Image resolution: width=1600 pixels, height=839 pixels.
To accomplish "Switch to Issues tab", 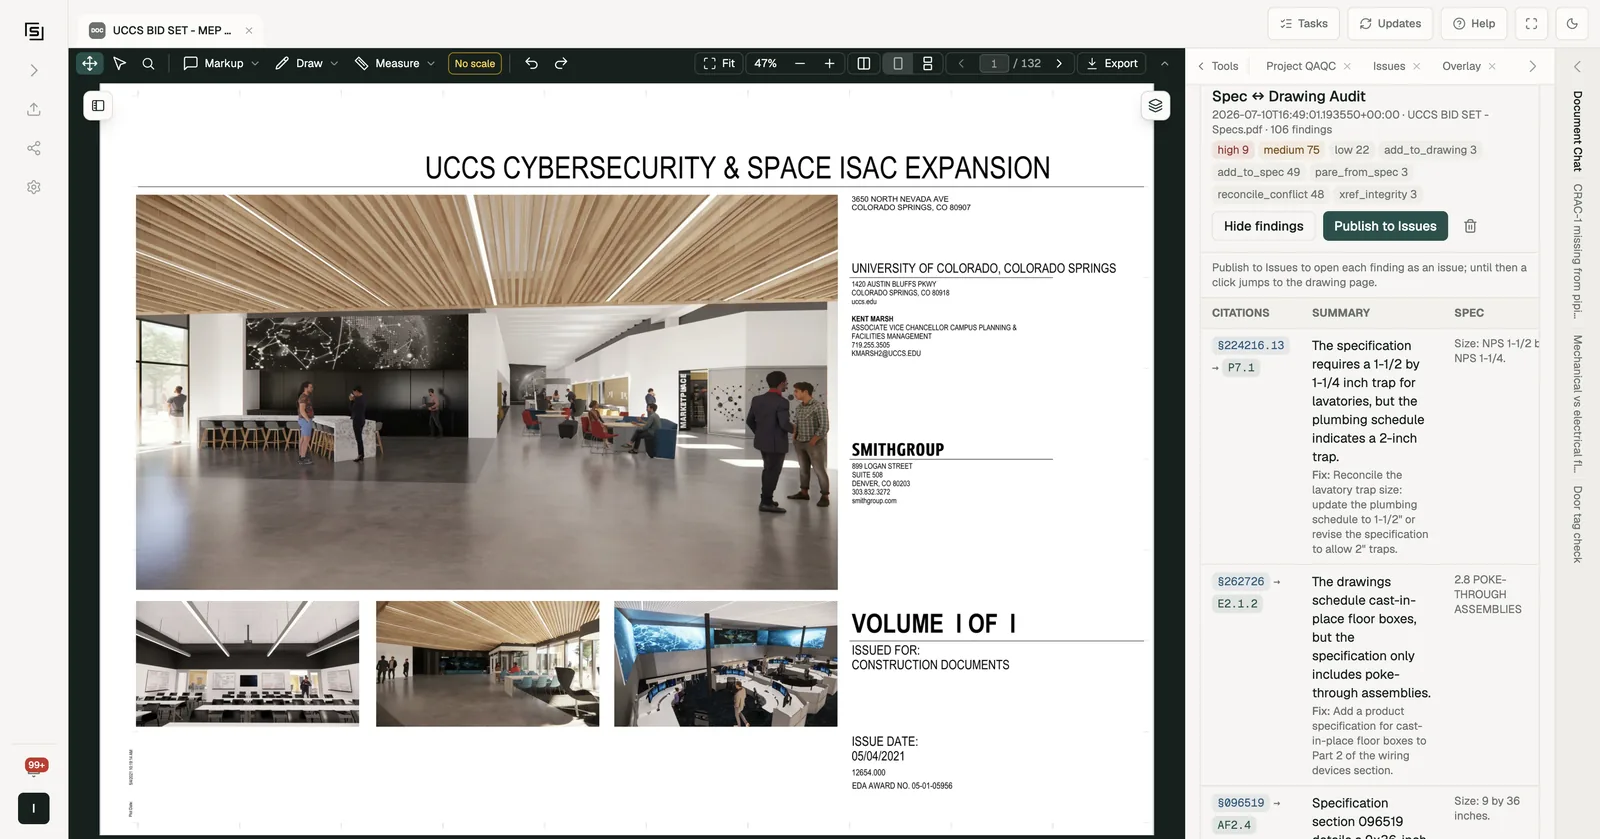I will [1388, 66].
